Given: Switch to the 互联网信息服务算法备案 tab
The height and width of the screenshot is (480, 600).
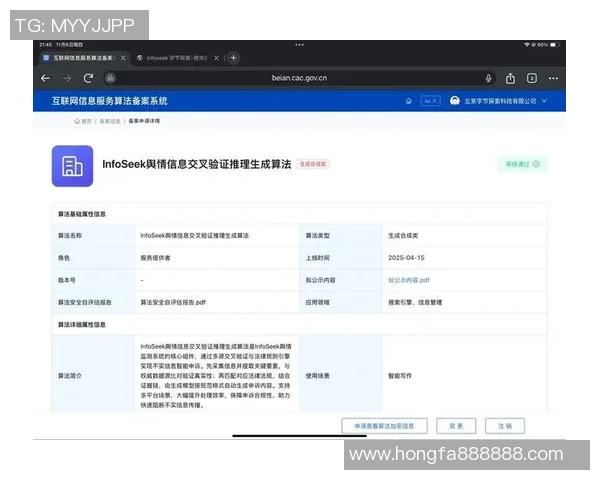Looking at the screenshot, I should (x=83, y=58).
